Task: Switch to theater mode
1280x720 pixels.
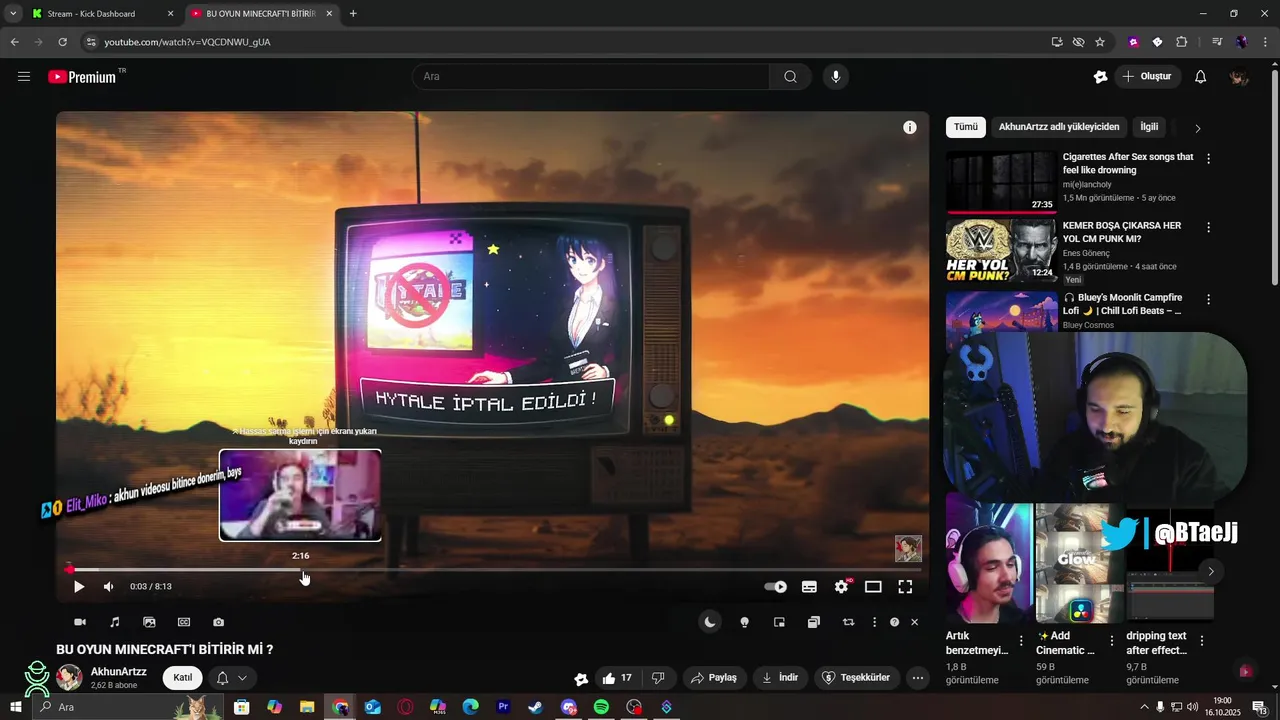Action: click(x=873, y=587)
